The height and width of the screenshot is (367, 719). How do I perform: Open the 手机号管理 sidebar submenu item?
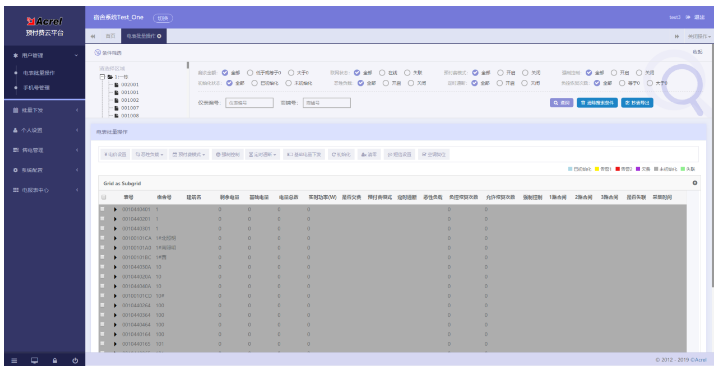pos(37,88)
